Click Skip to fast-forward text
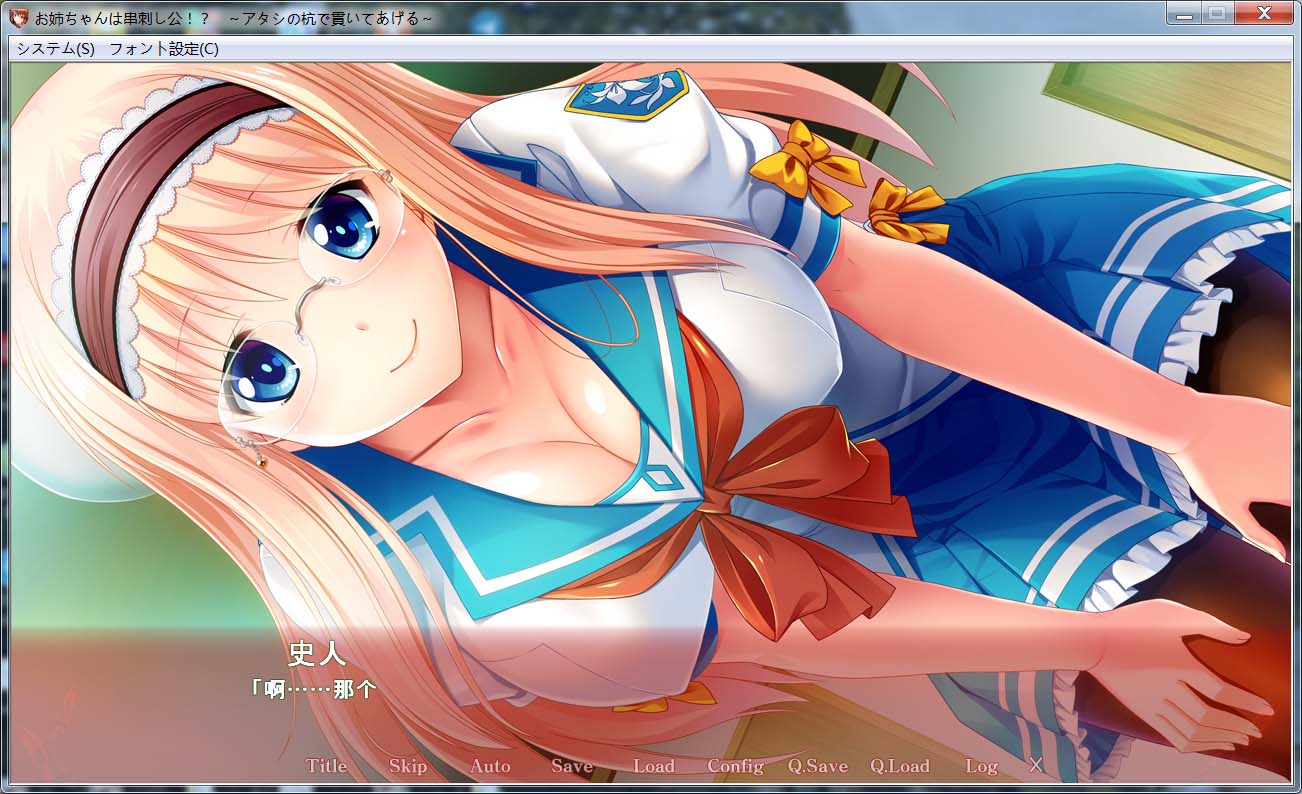This screenshot has height=794, width=1302. click(x=408, y=766)
